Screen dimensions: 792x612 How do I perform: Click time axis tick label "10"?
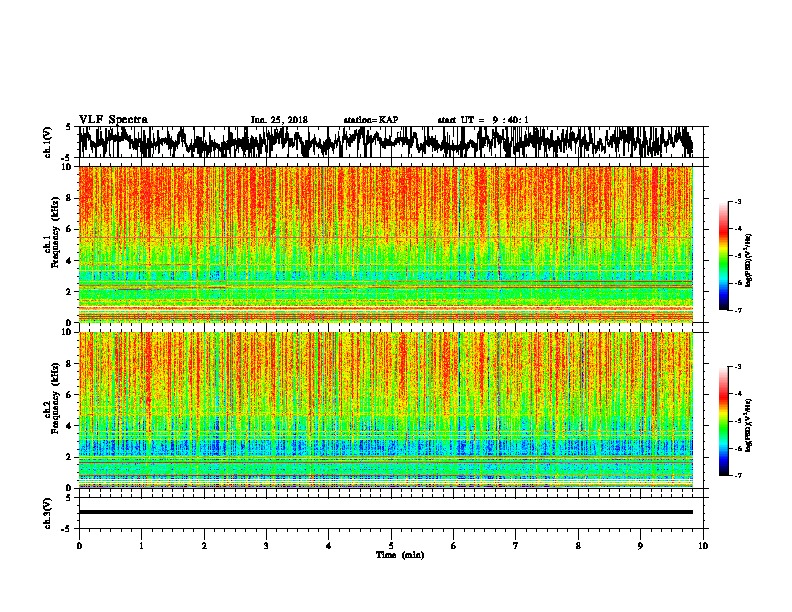[703, 546]
